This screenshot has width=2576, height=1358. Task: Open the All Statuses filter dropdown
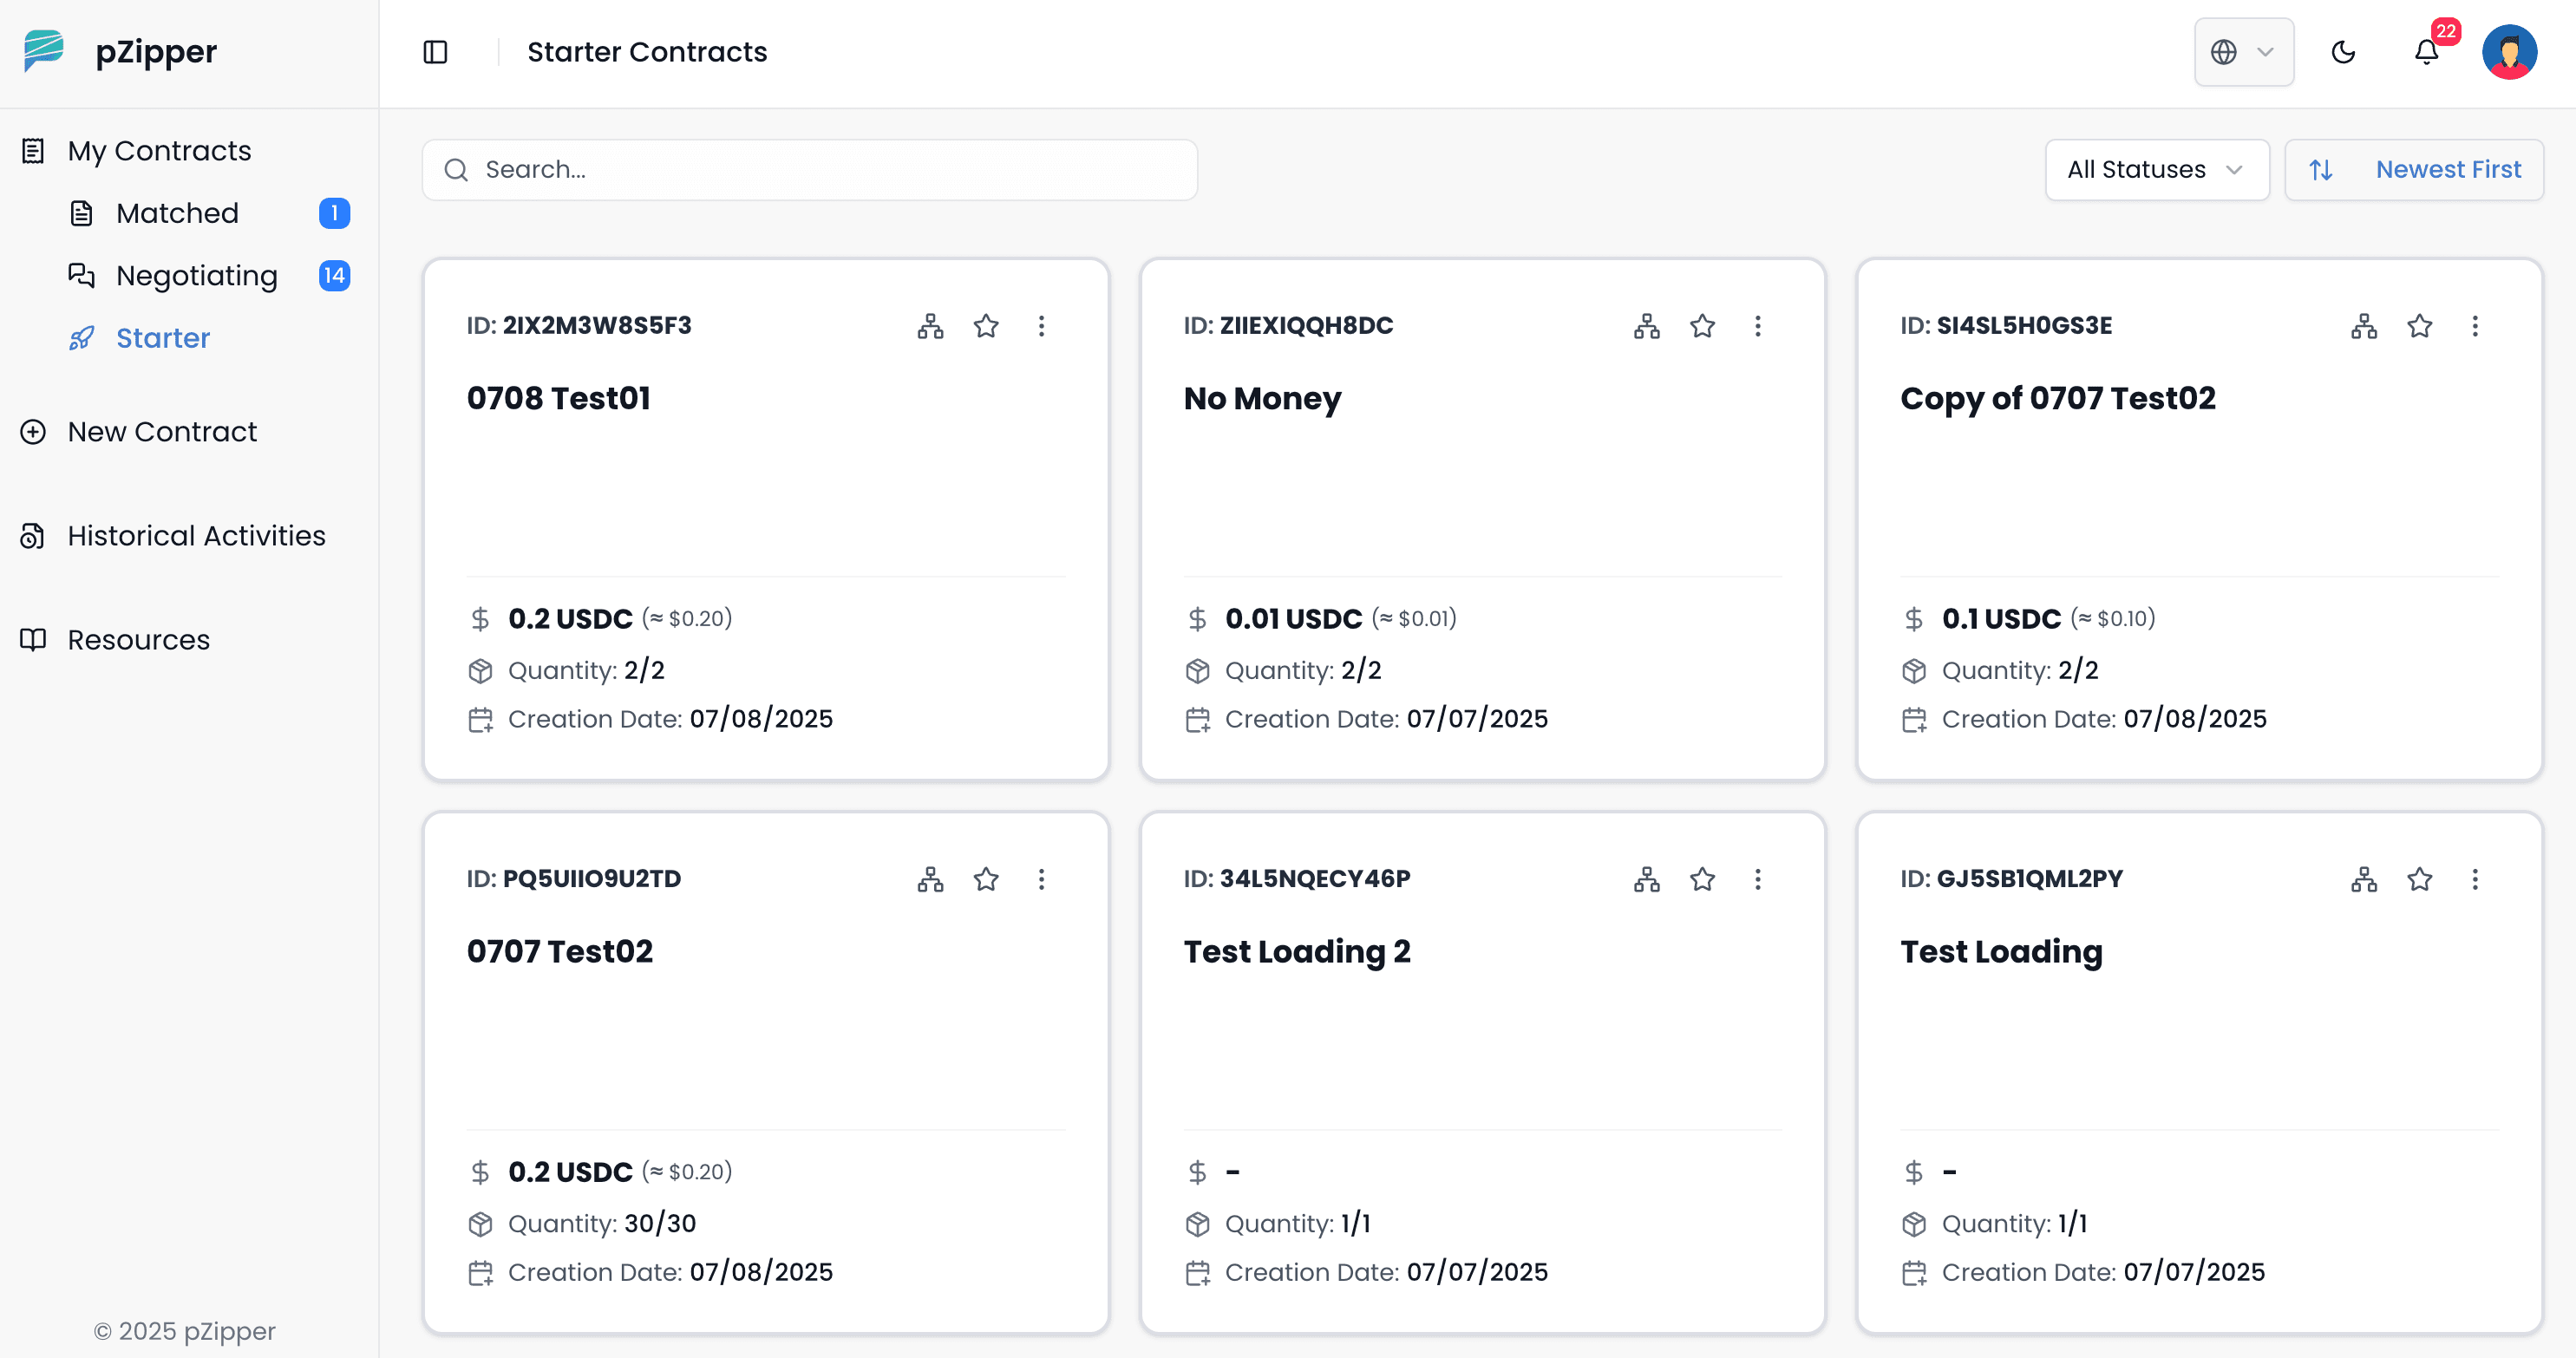(x=2156, y=170)
